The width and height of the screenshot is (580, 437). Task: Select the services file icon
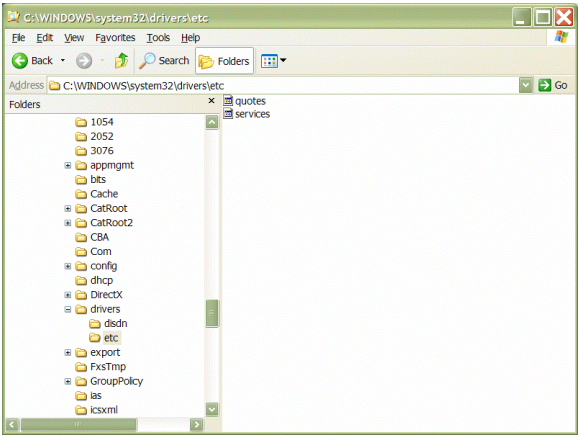[x=228, y=114]
